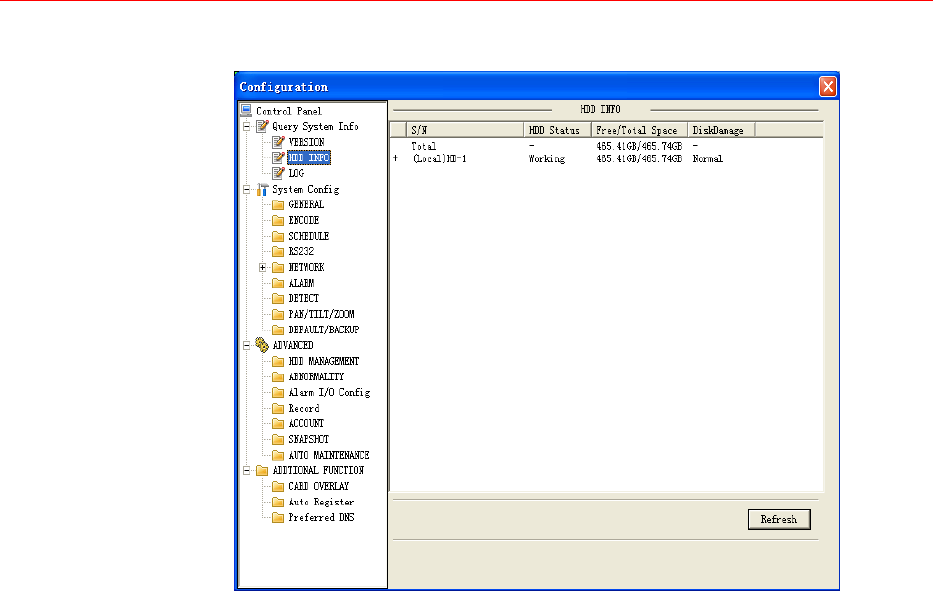Click the LOG notepad icon
The height and width of the screenshot is (591, 933).
[x=278, y=173]
